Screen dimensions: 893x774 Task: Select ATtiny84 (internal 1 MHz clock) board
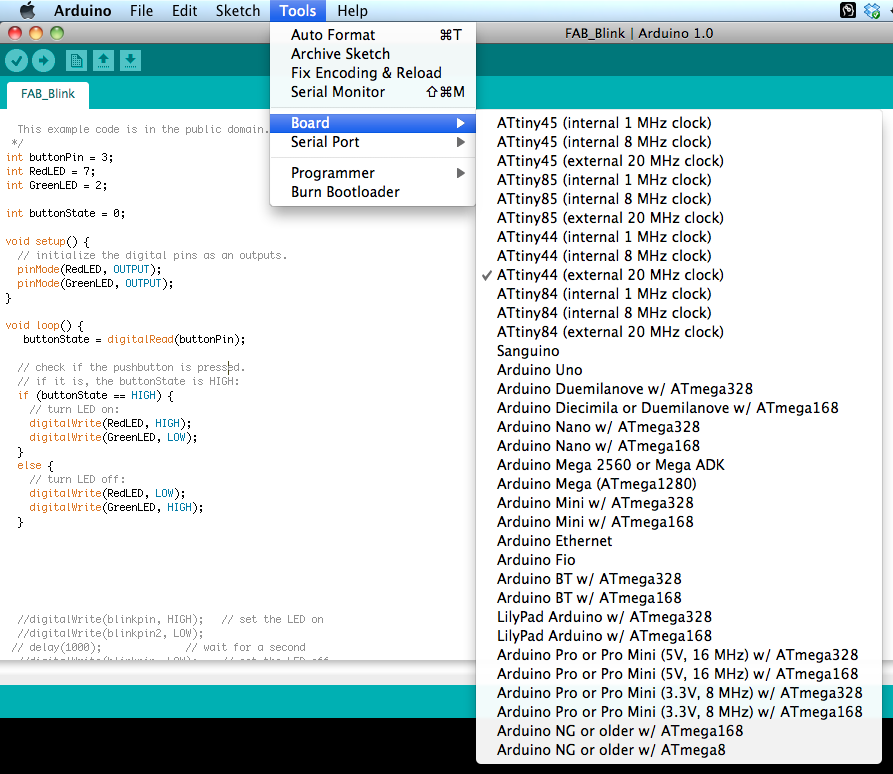pos(678,294)
